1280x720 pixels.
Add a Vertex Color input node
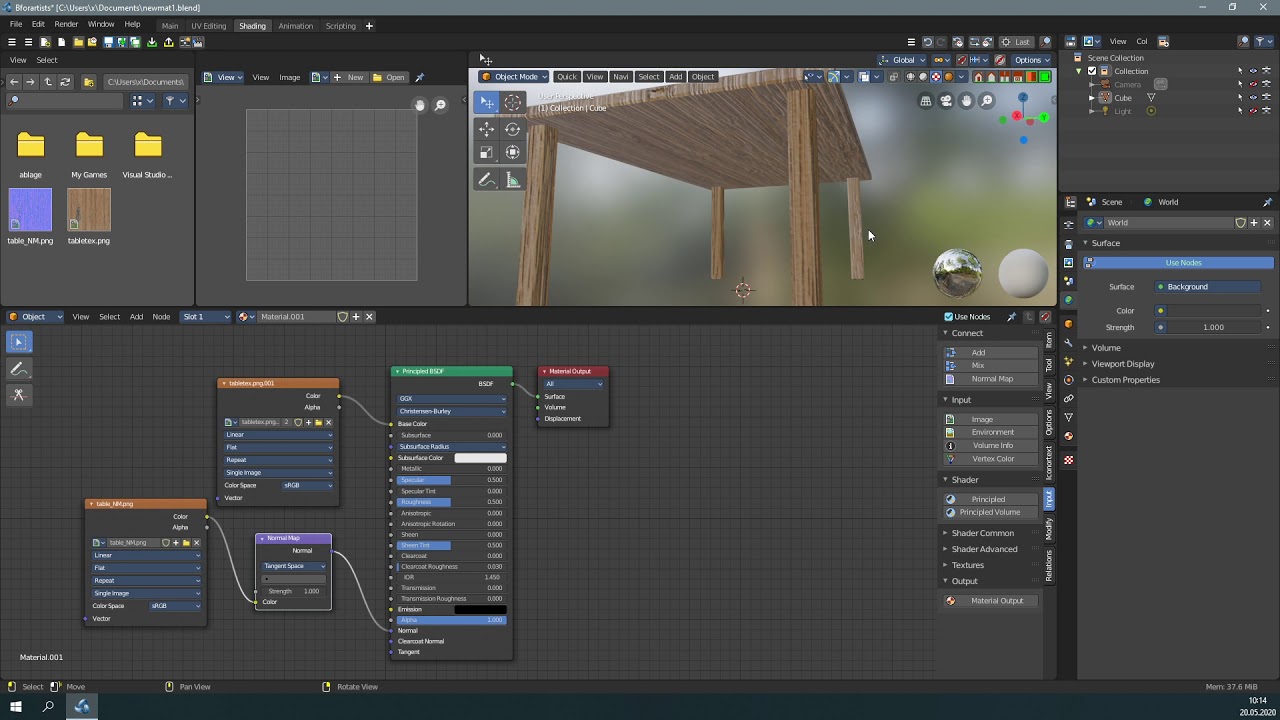(x=991, y=459)
